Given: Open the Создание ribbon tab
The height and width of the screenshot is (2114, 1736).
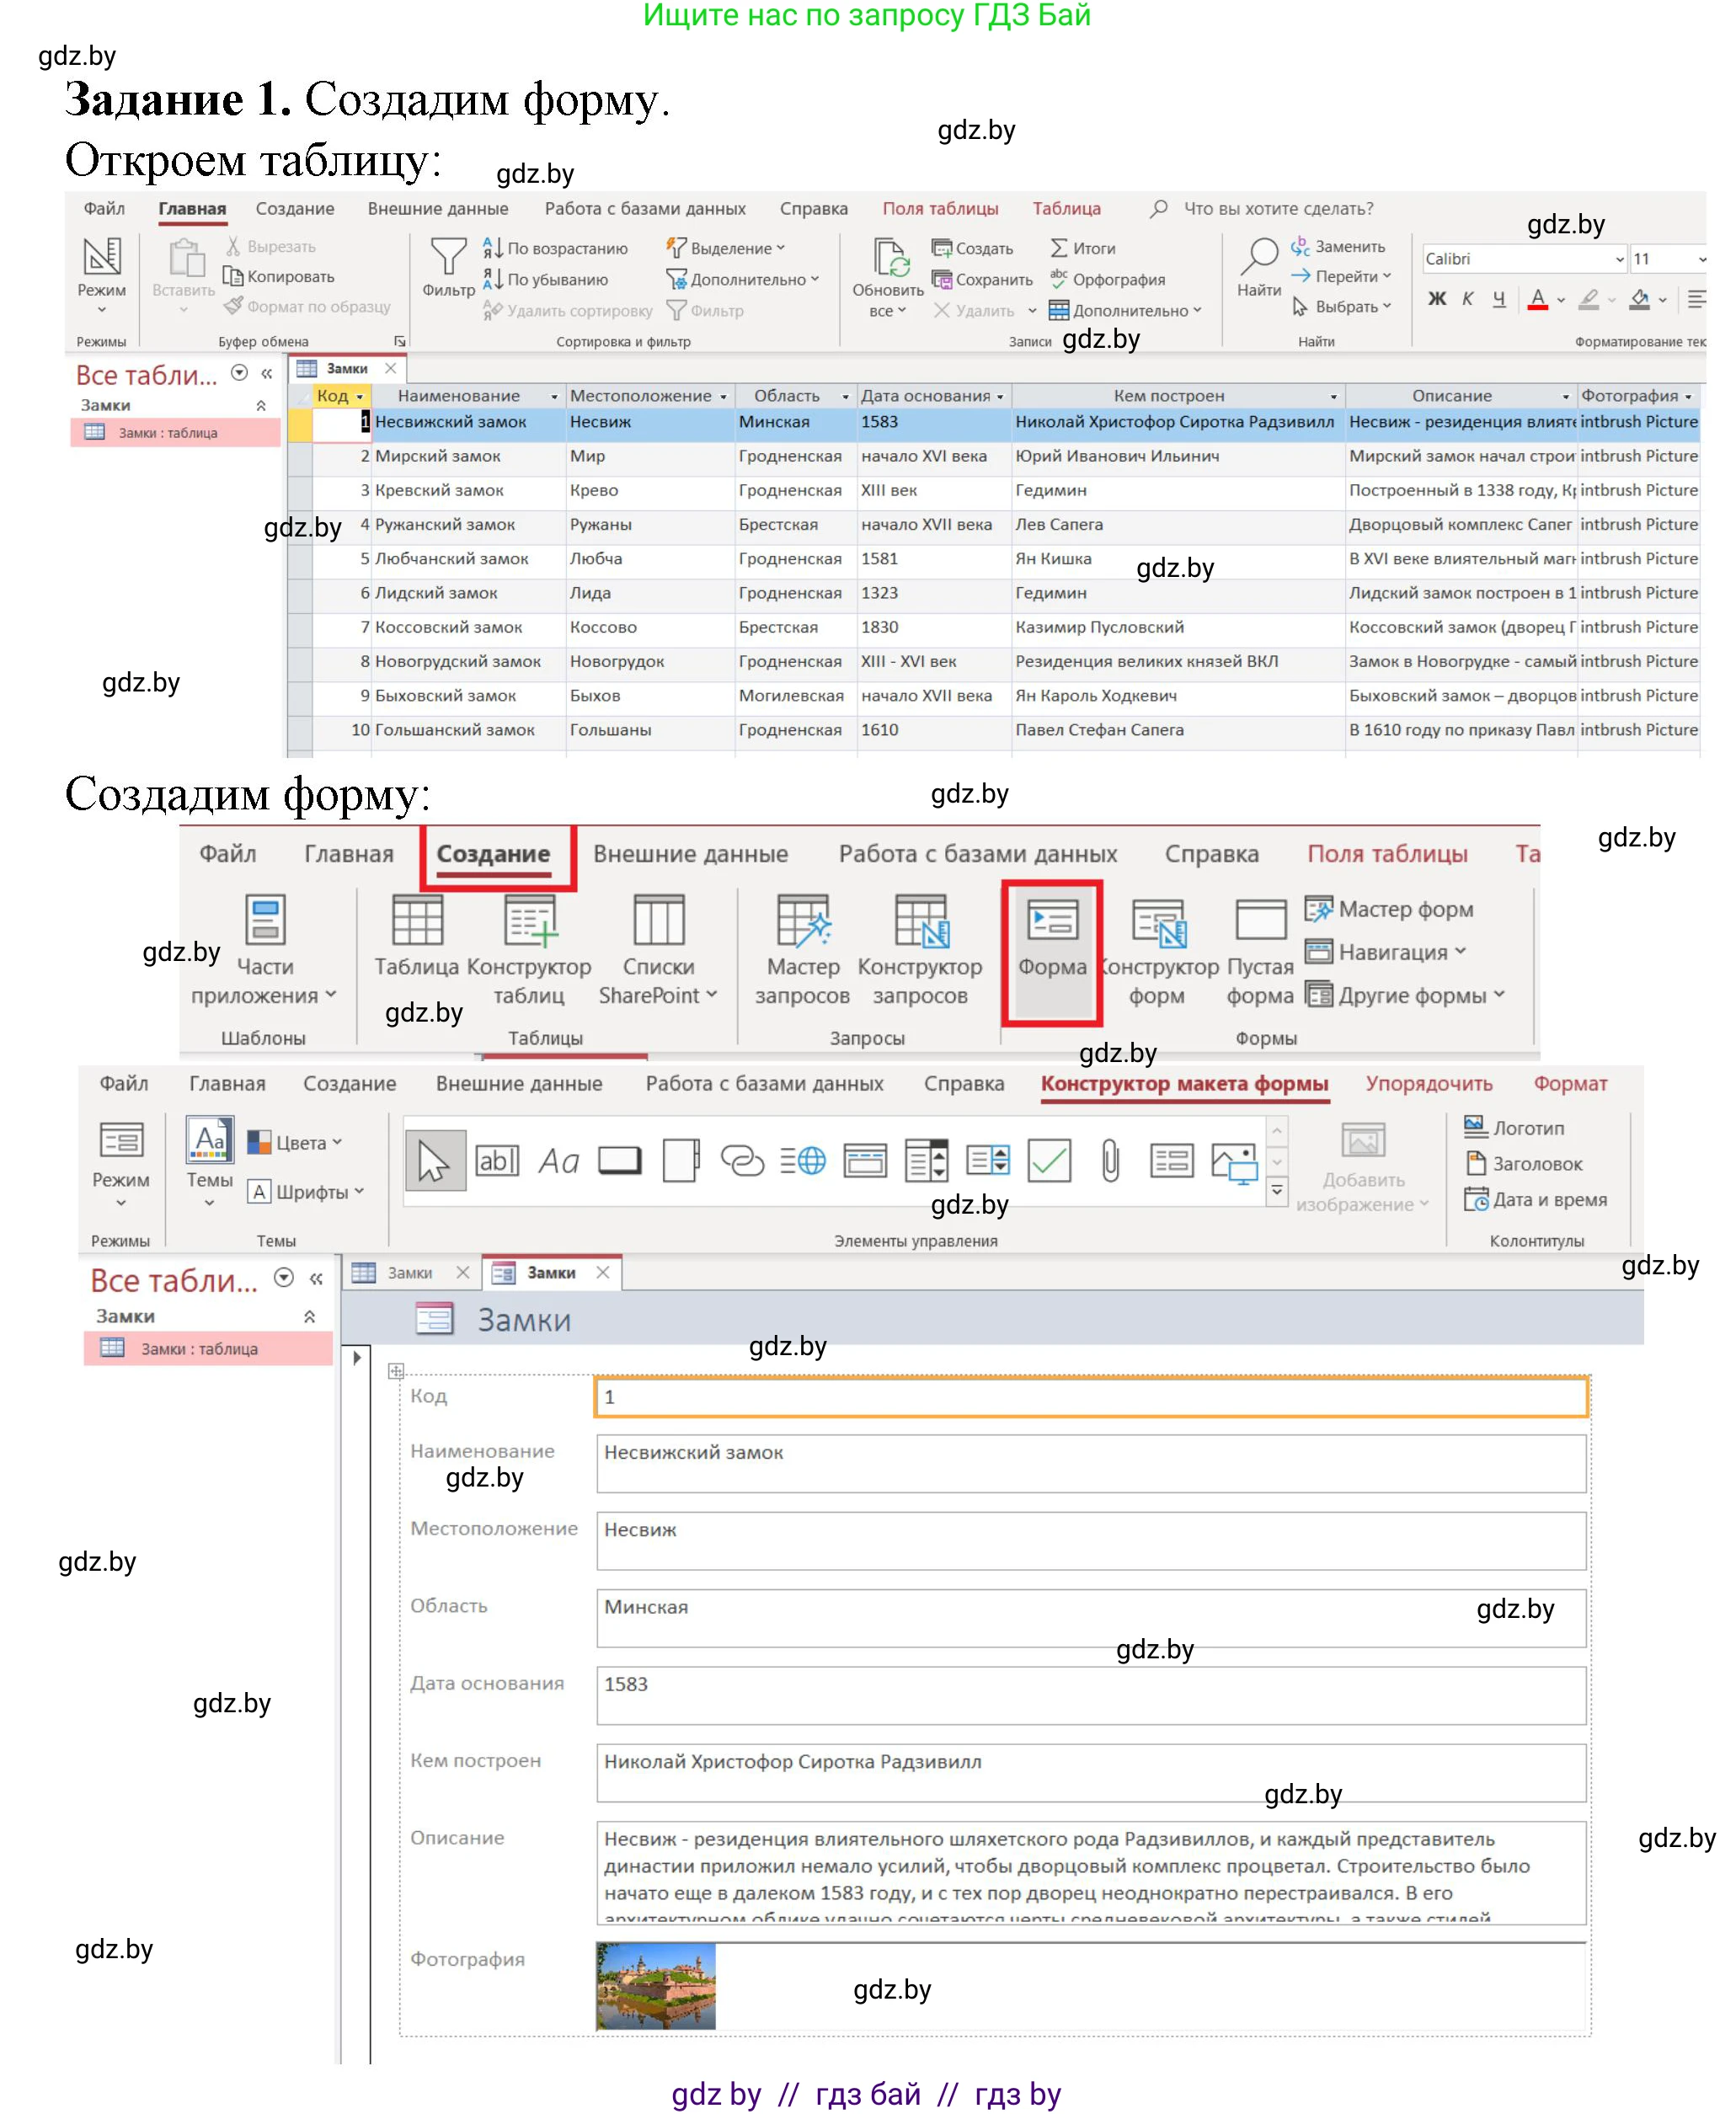Looking at the screenshot, I should (493, 854).
